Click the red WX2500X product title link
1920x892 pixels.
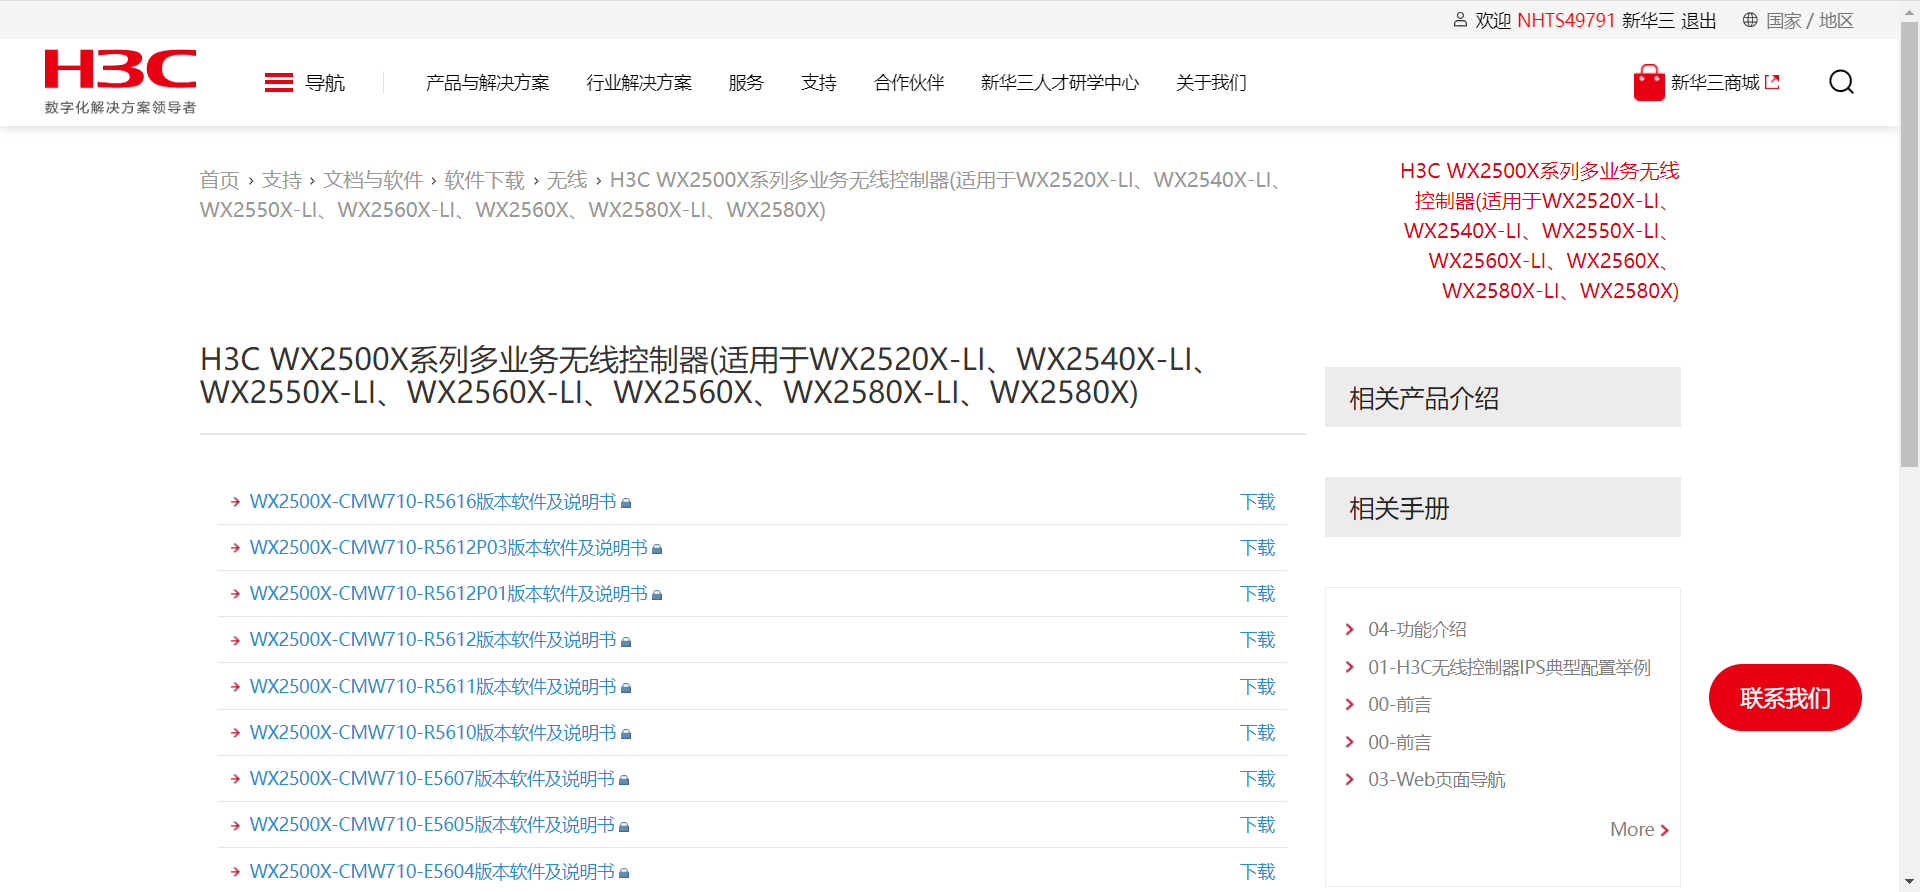[1540, 231]
